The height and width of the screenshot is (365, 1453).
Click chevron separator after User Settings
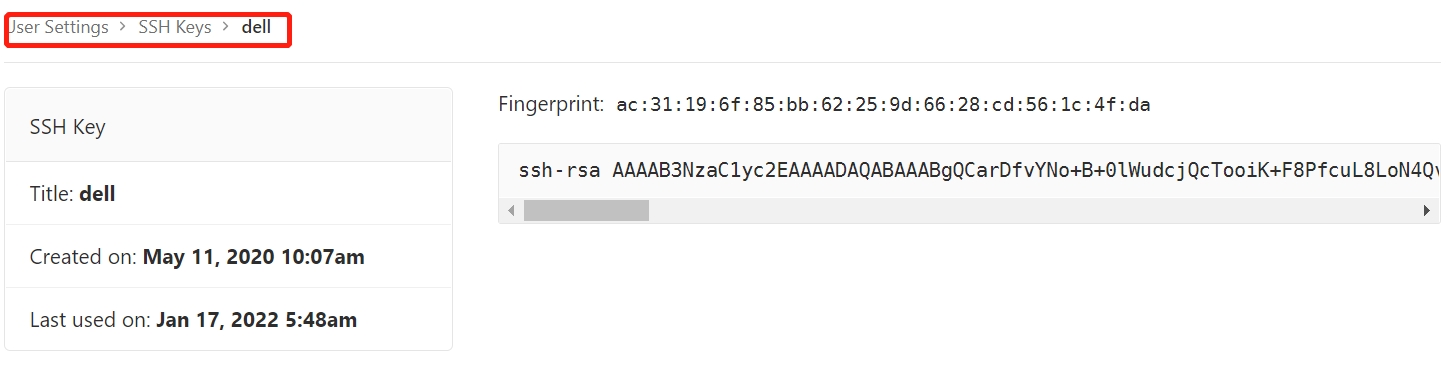[123, 28]
